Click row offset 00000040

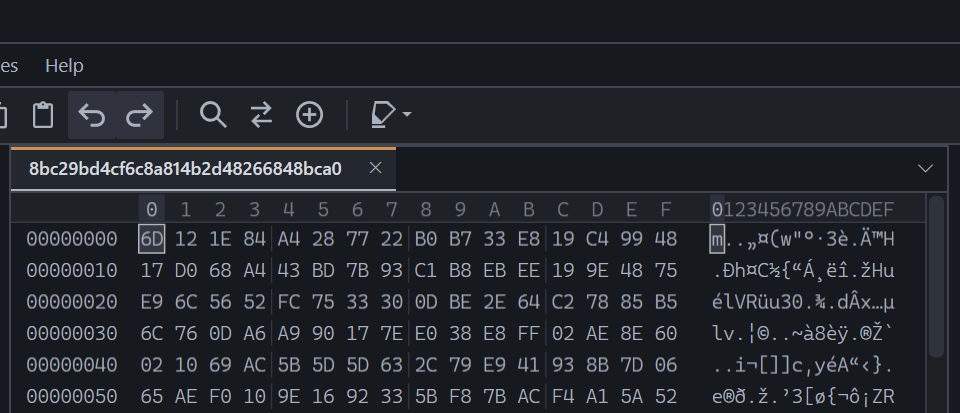[x=72, y=365]
